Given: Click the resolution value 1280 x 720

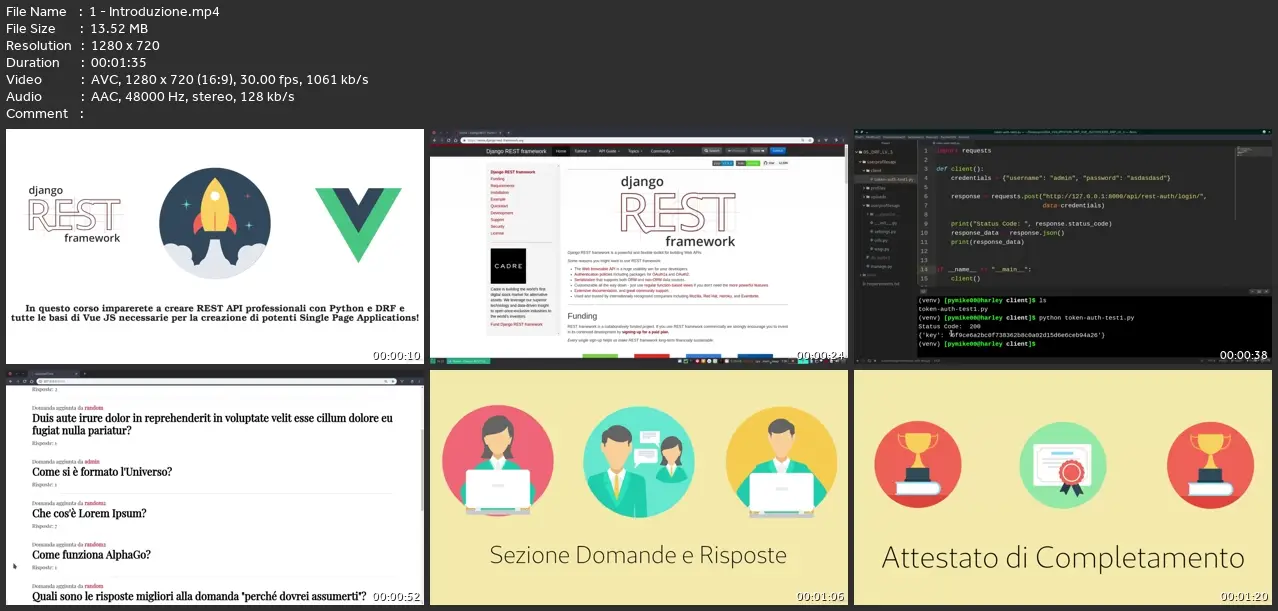Looking at the screenshot, I should tap(125, 46).
